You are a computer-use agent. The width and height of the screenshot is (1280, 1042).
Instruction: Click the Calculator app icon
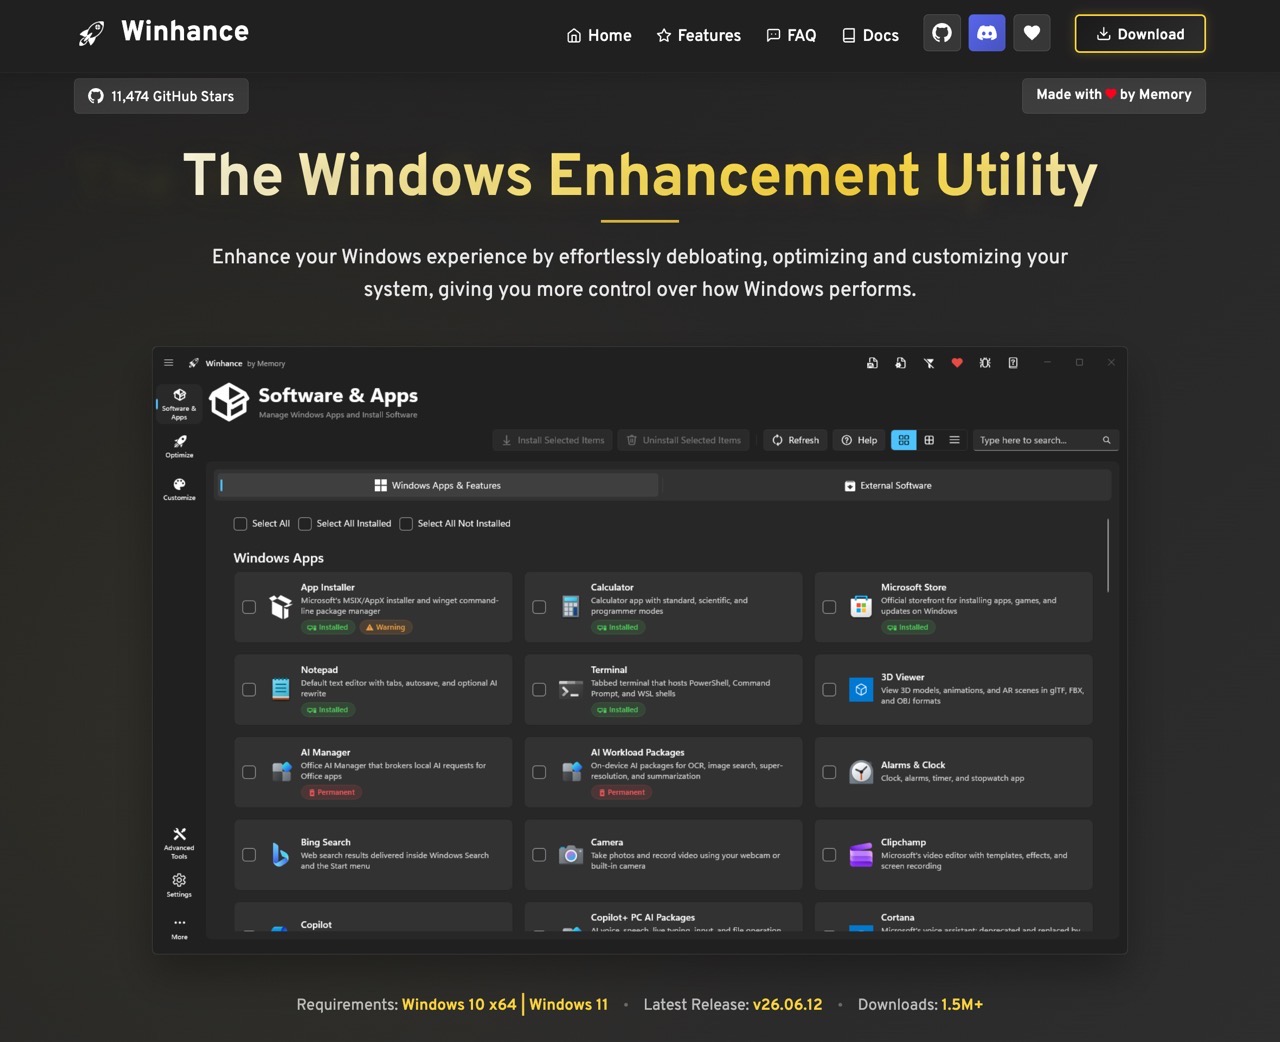click(570, 606)
